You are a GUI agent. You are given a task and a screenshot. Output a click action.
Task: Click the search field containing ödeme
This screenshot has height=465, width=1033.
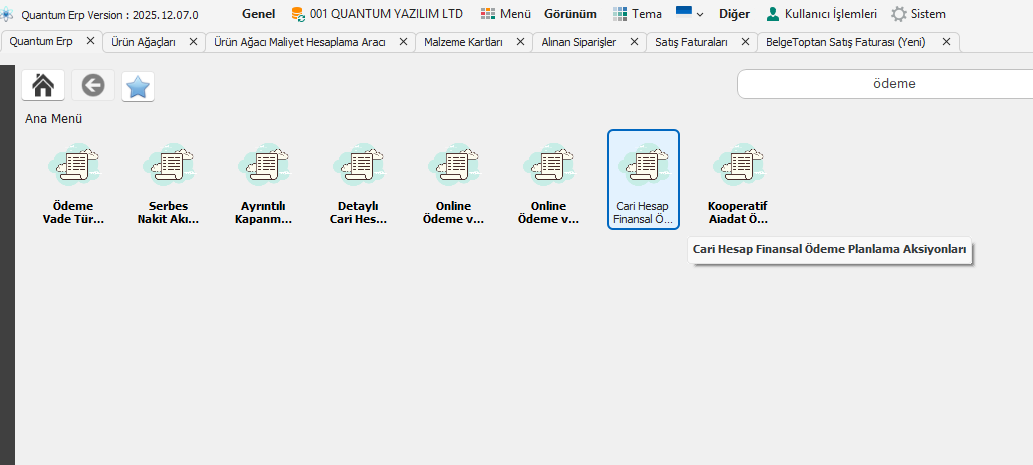point(885,84)
